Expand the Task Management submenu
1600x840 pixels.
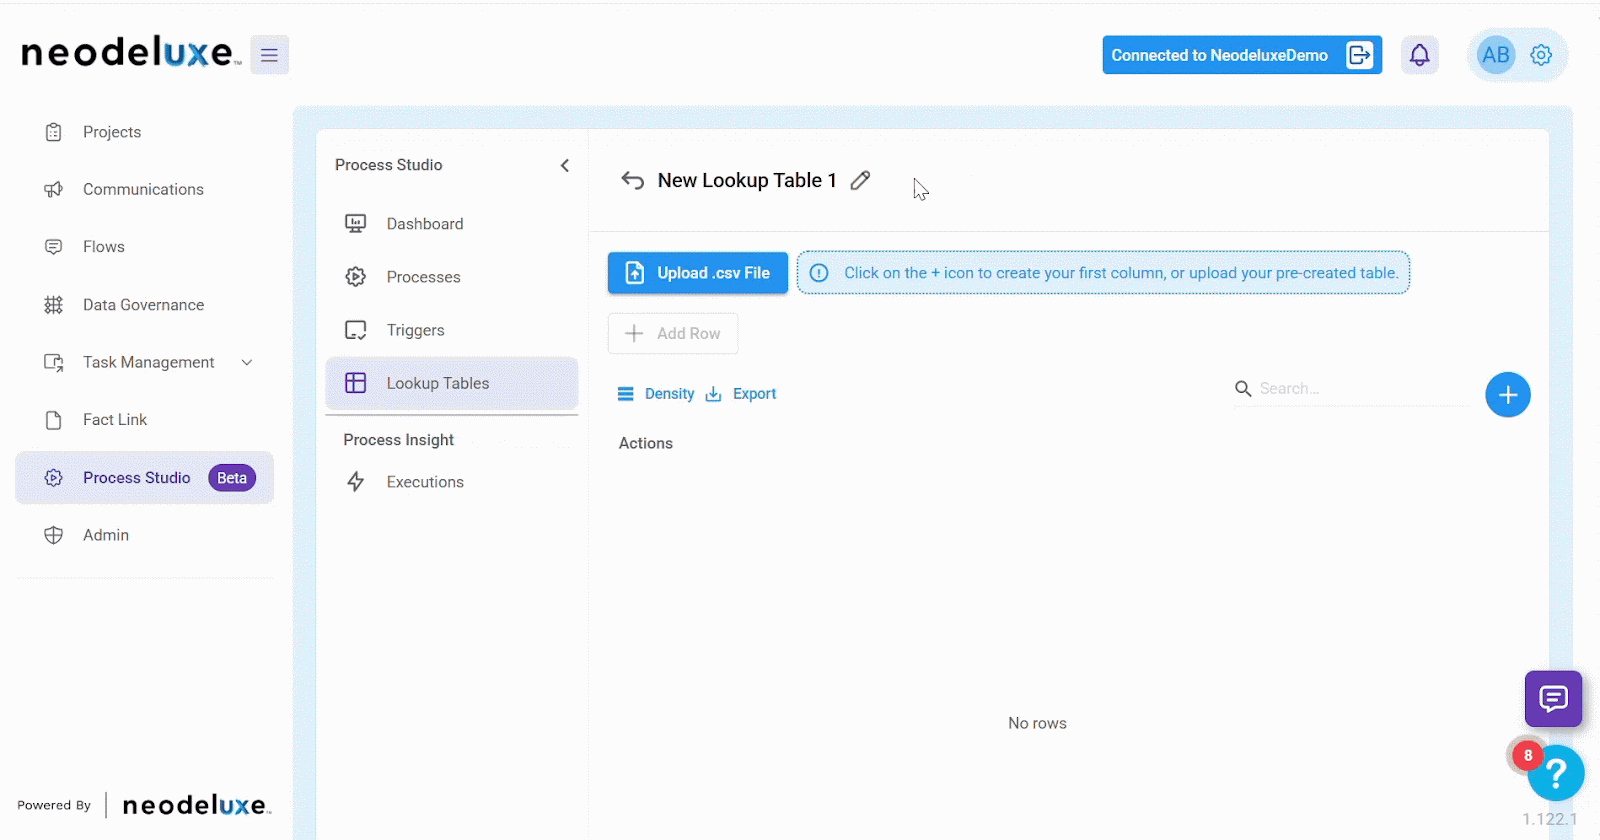[x=247, y=362]
